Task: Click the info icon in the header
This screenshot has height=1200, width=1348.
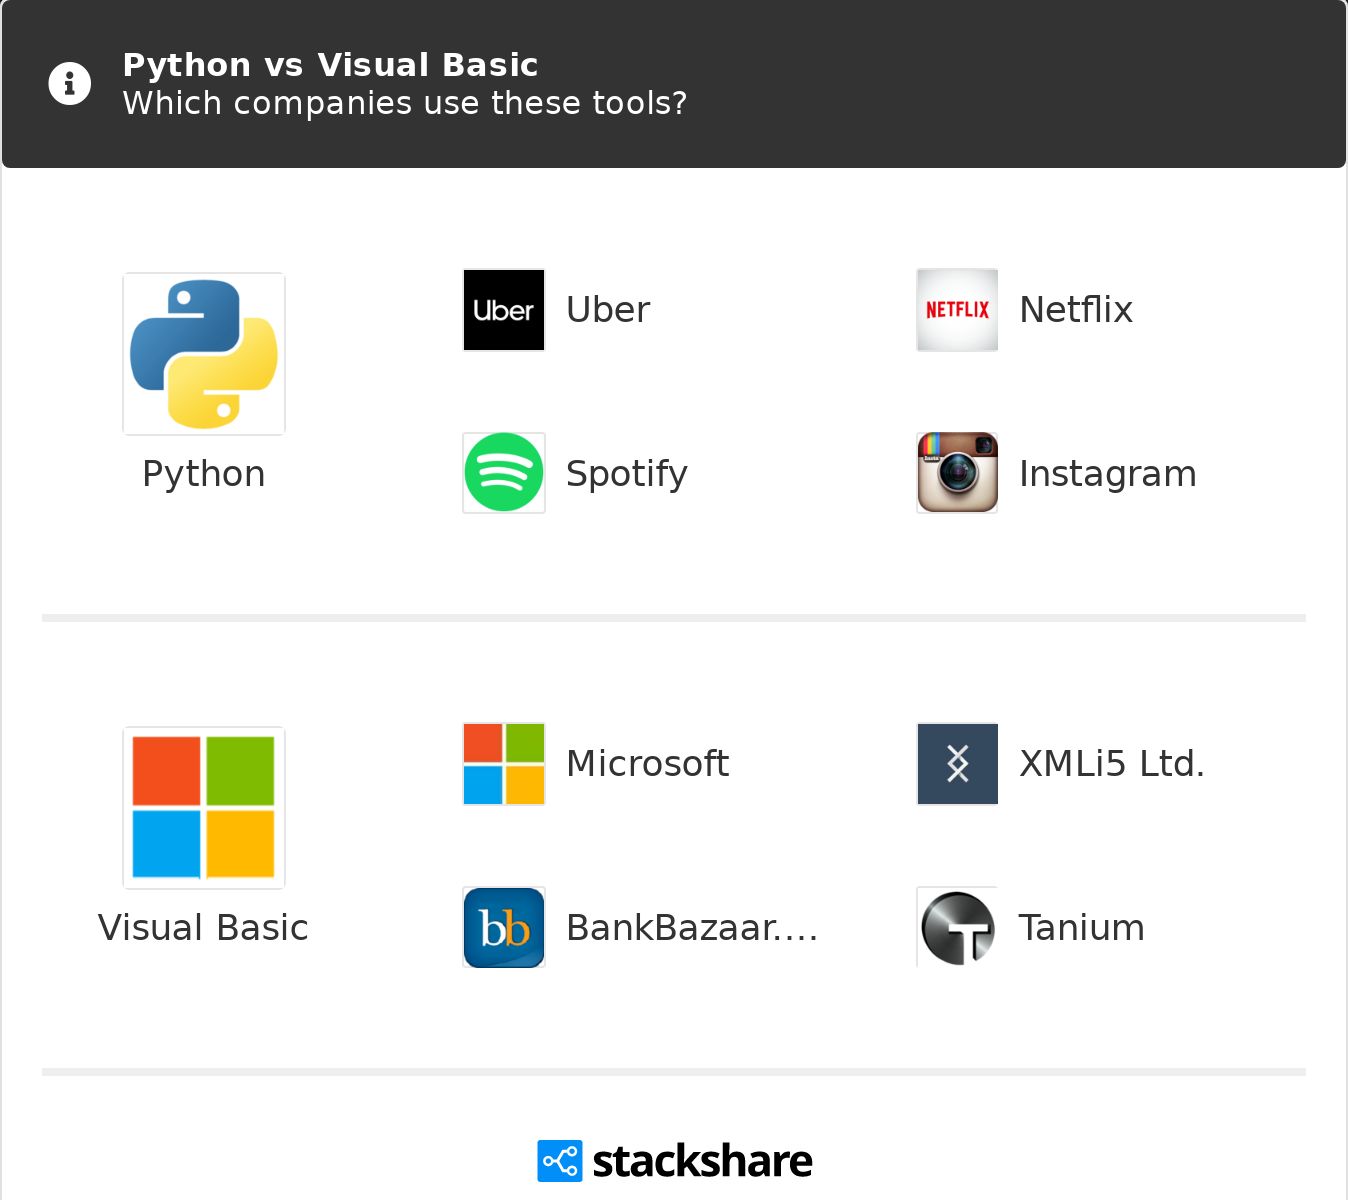Action: [69, 83]
